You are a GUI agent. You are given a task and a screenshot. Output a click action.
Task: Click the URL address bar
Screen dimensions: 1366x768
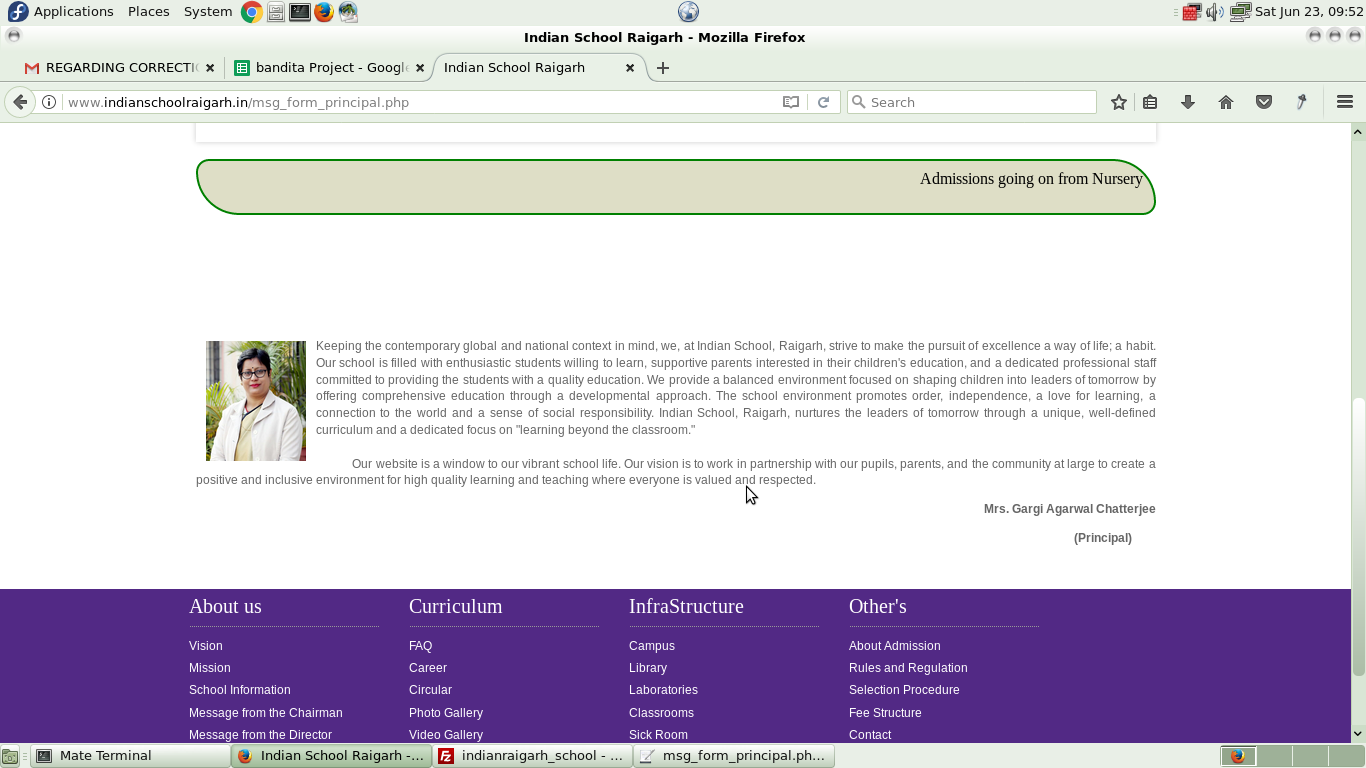tap(420, 102)
